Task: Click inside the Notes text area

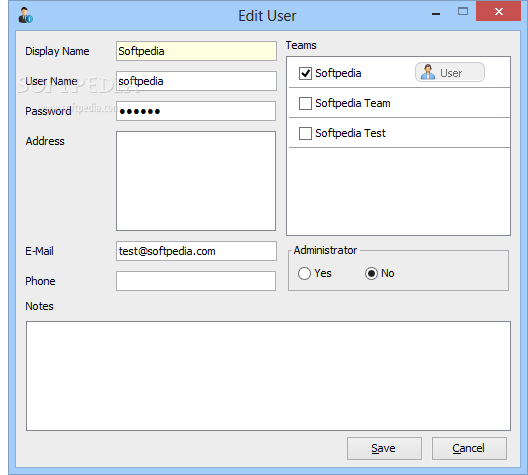Action: point(268,376)
